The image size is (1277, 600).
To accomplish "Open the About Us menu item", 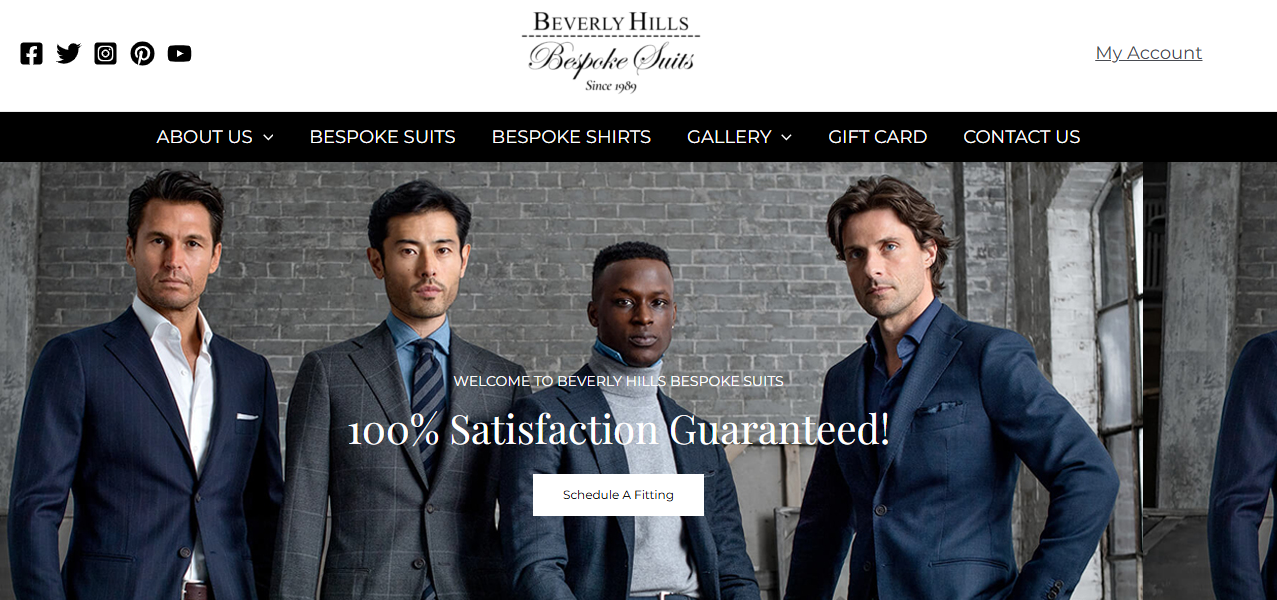I will tap(205, 137).
